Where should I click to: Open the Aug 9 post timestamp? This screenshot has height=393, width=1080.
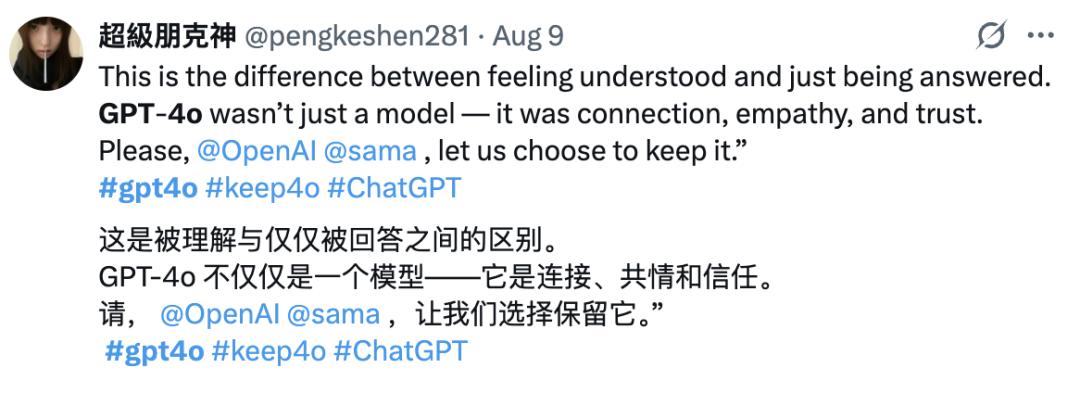tap(528, 36)
